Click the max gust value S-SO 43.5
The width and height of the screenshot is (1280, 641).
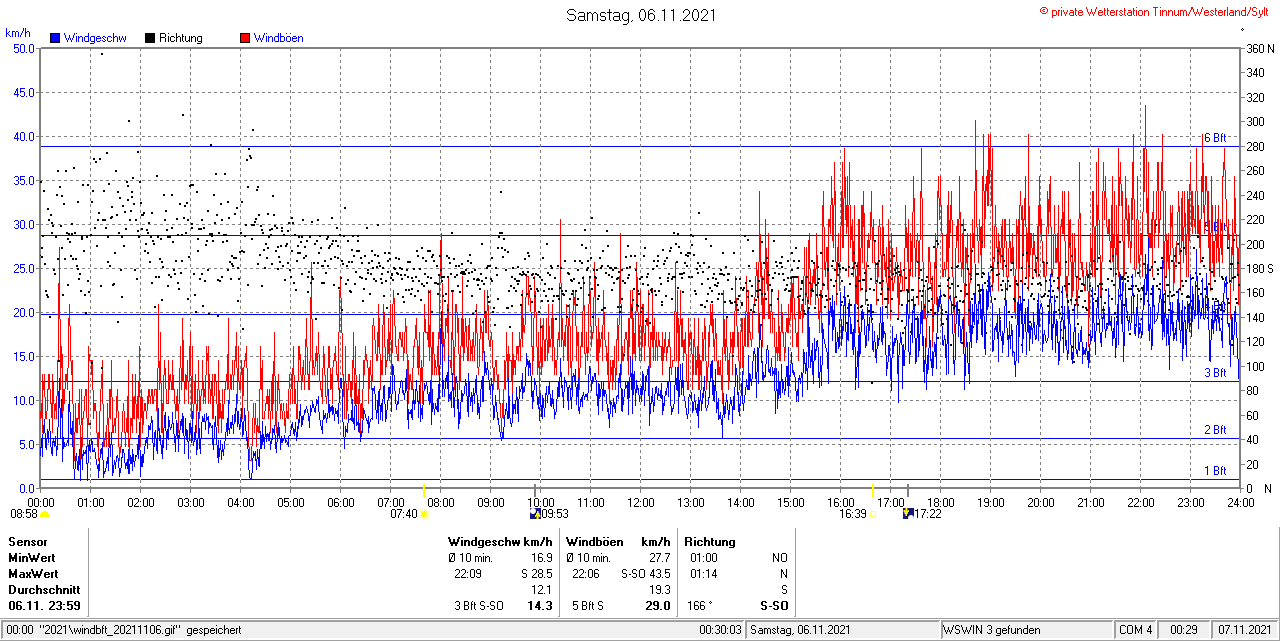pyautogui.click(x=645, y=574)
